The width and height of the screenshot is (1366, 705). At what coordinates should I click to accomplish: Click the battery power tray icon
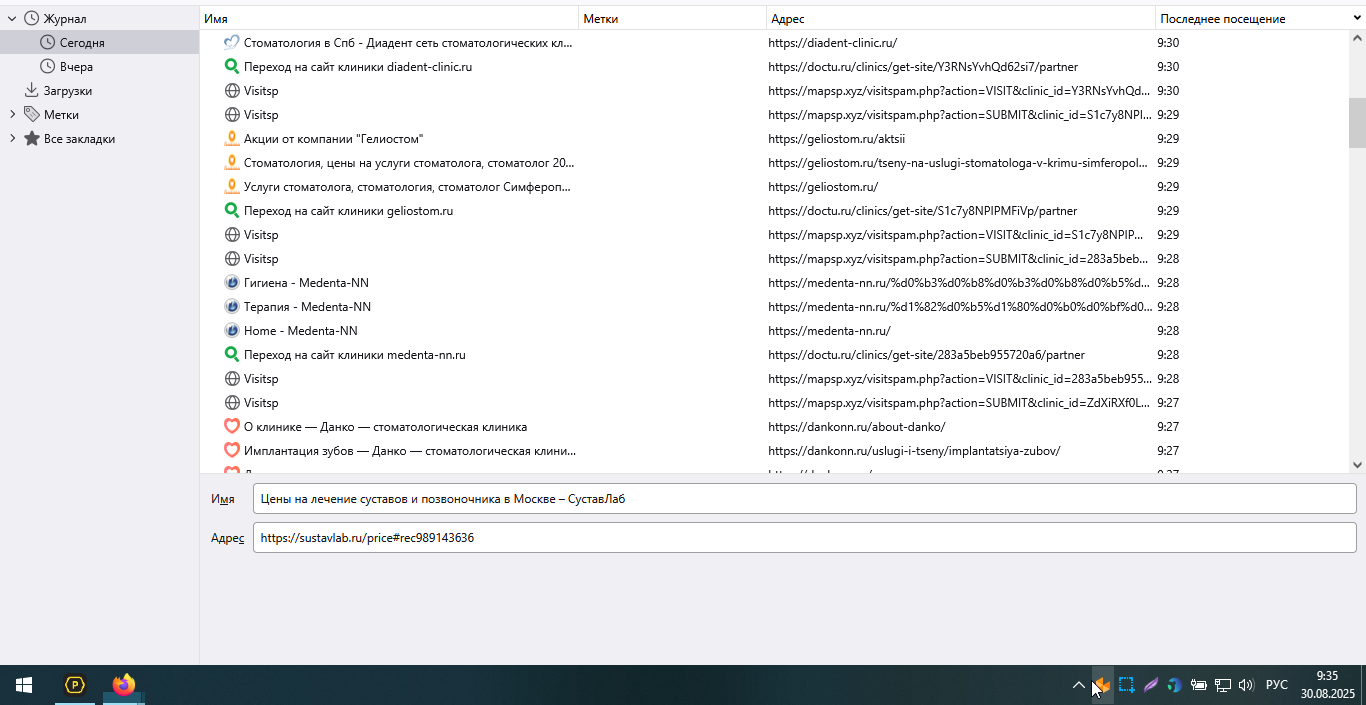coord(1198,685)
